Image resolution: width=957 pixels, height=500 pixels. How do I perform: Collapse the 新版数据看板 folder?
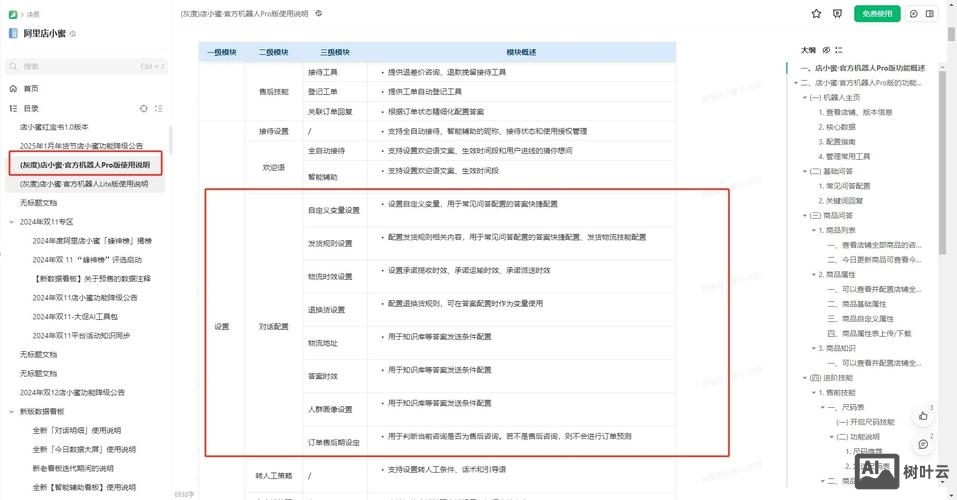12,411
